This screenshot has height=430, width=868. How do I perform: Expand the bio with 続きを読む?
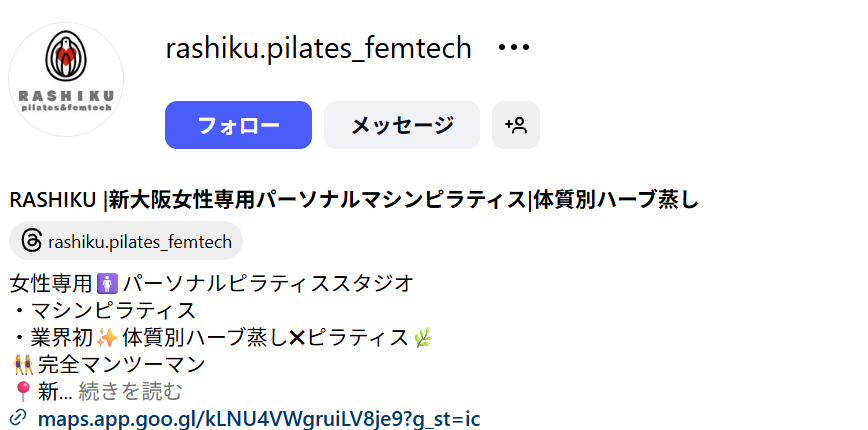(x=131, y=391)
